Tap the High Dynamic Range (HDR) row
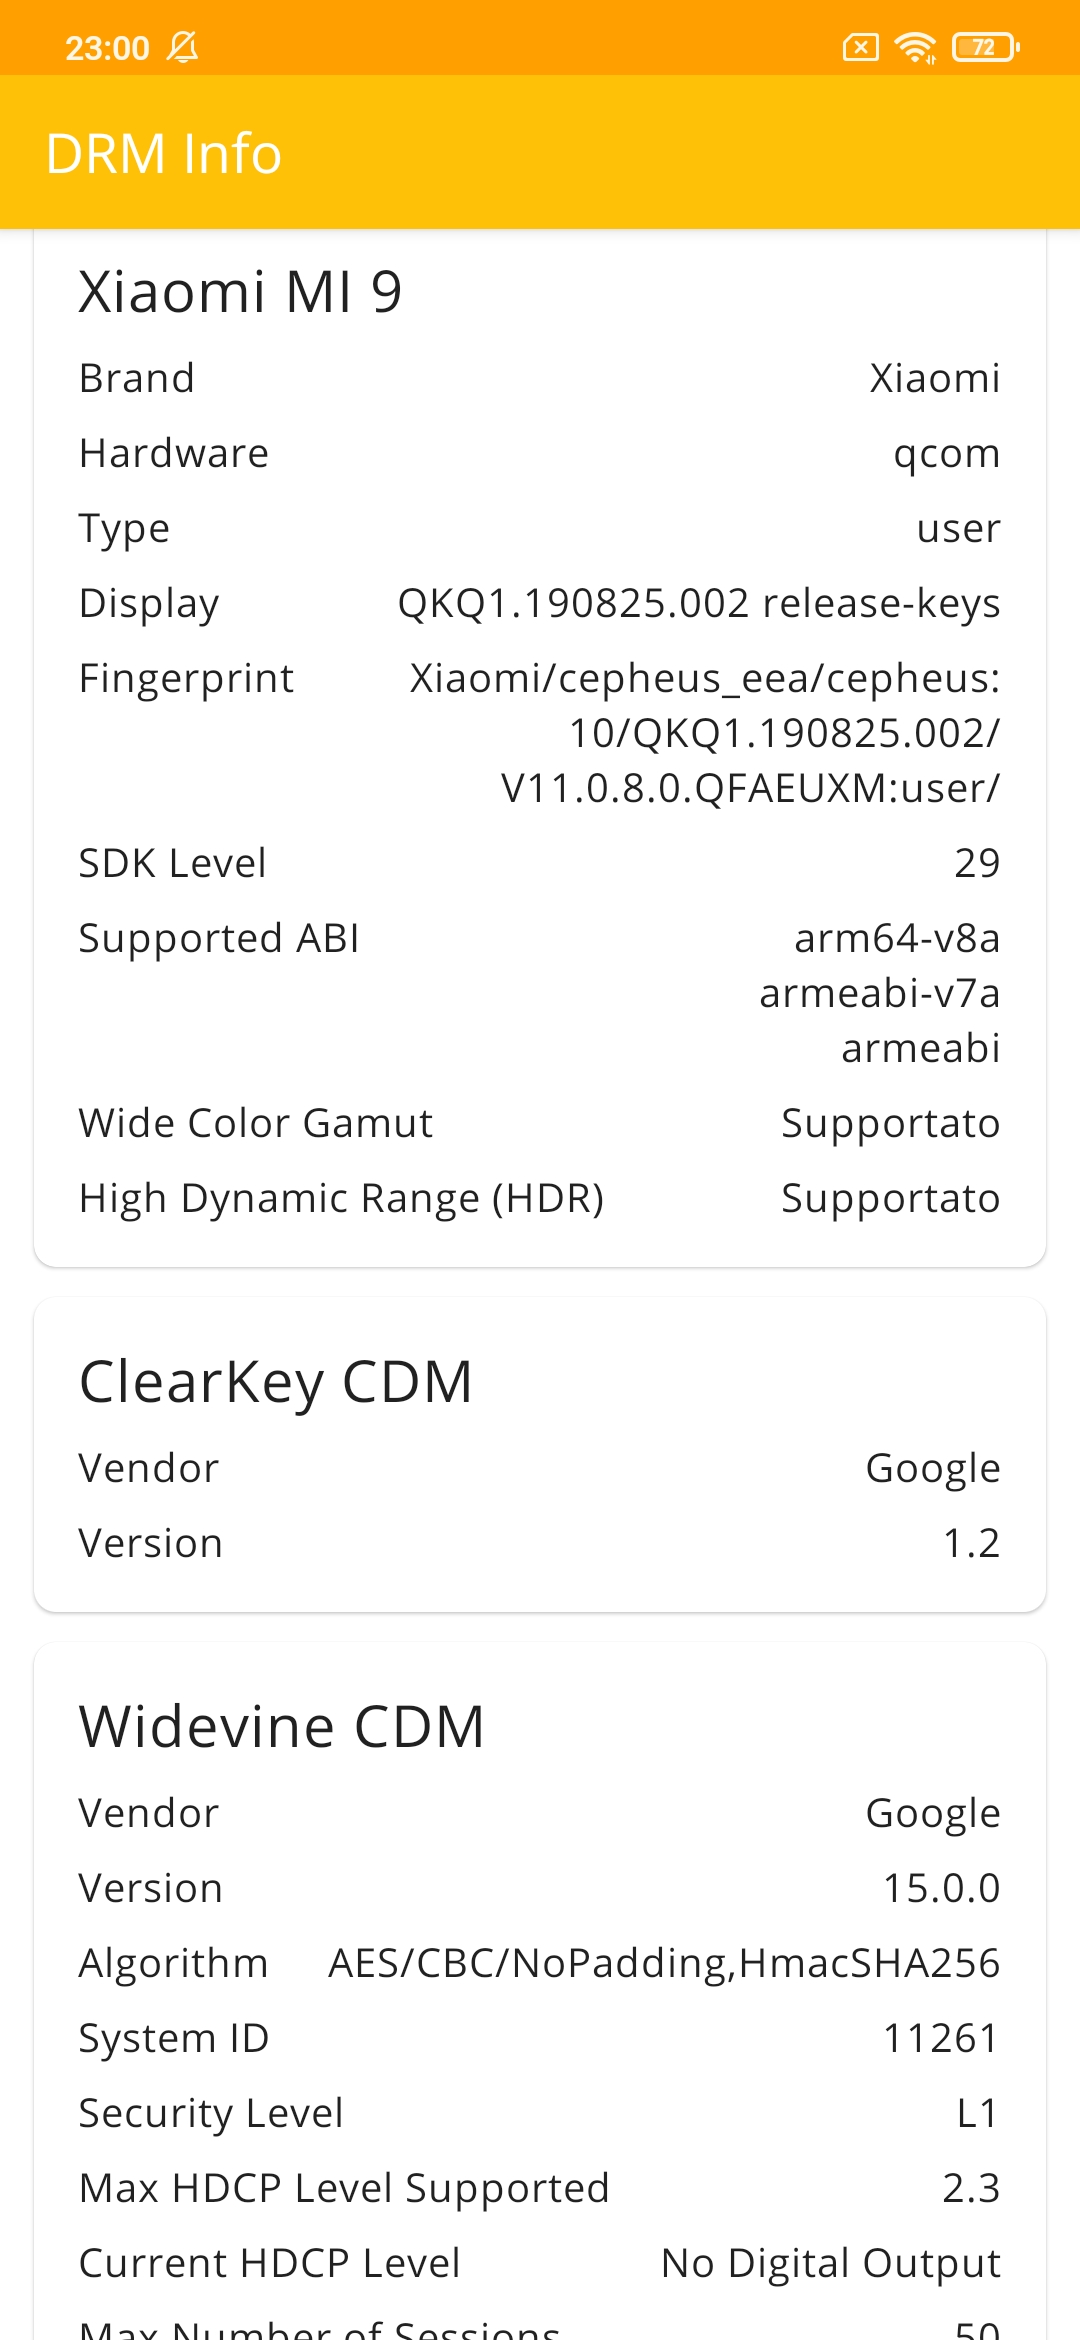Screen dimensions: 1080x2340 pyautogui.click(x=540, y=1198)
